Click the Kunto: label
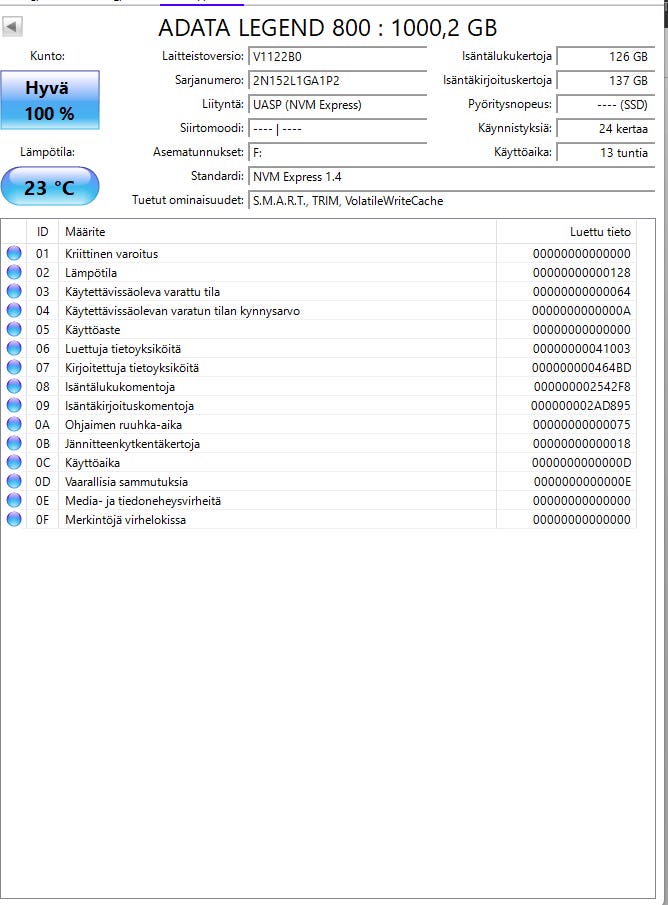Viewport: 668px width, 905px height. coord(47,56)
